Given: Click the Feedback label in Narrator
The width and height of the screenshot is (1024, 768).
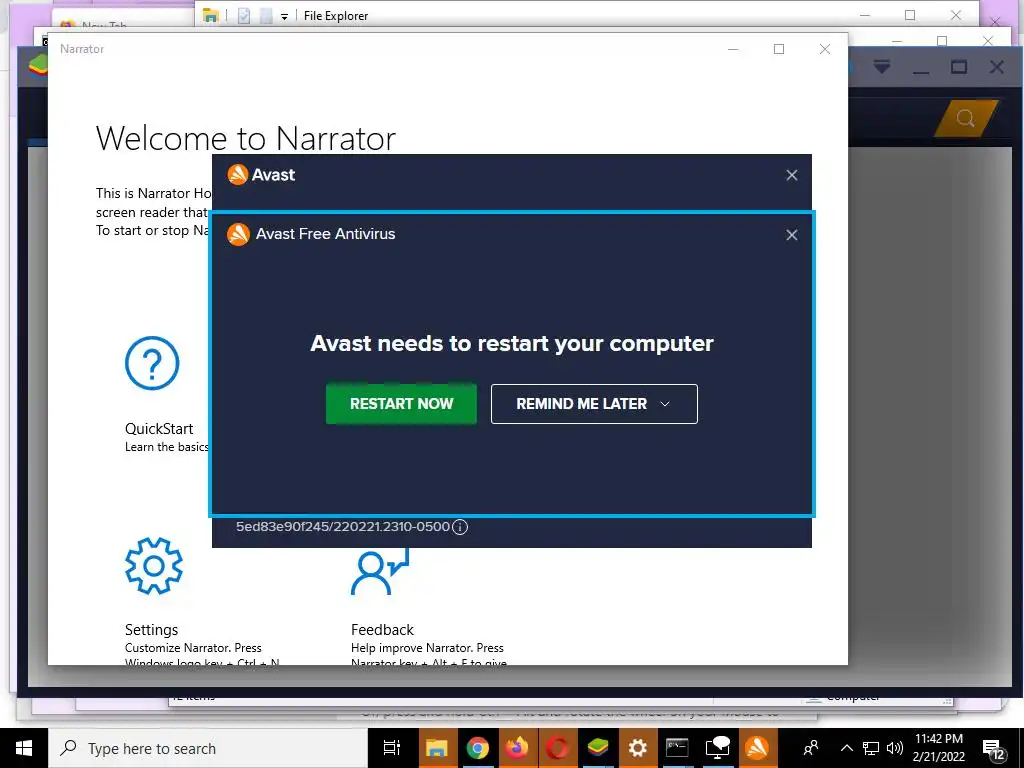Looking at the screenshot, I should coord(383,630).
